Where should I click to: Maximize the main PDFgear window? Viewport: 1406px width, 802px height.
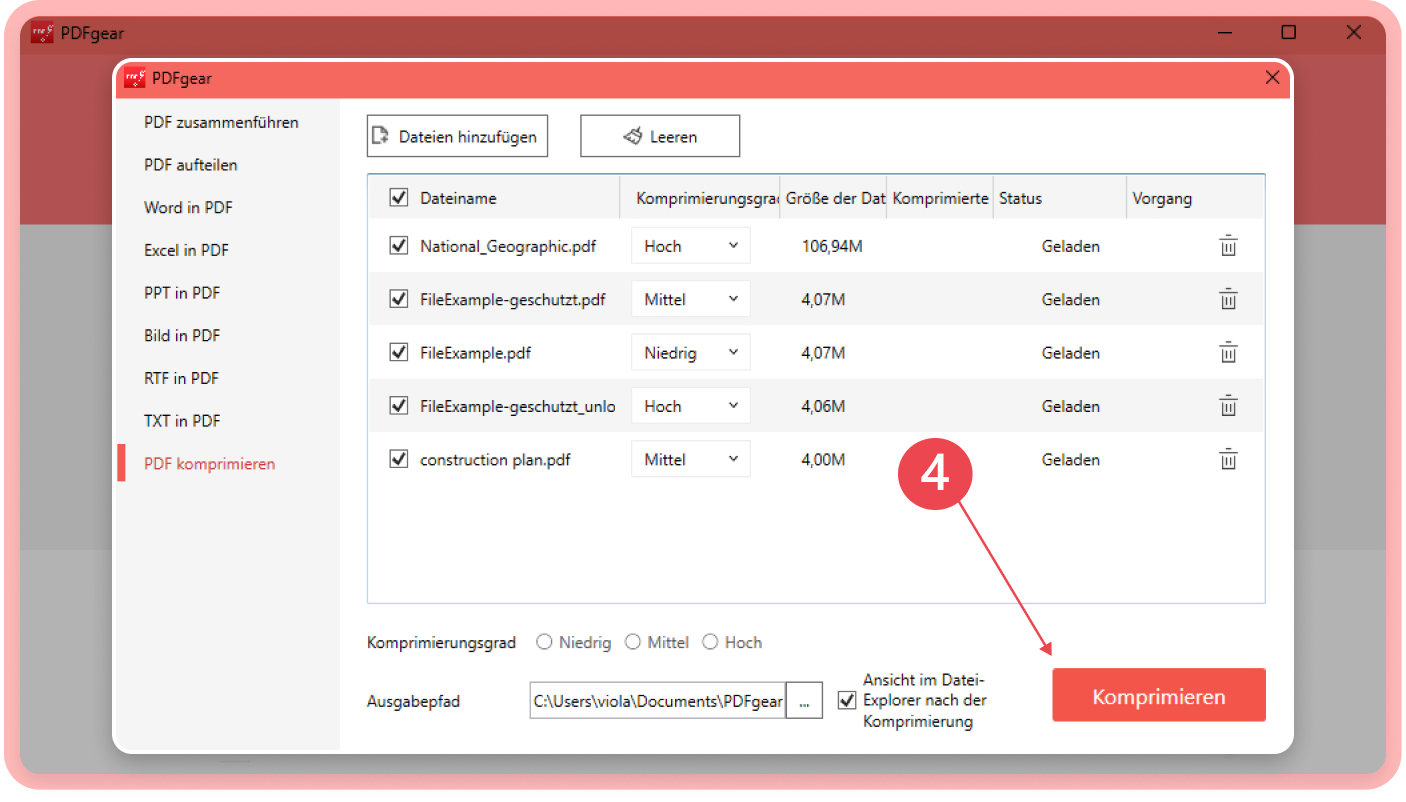[1289, 33]
